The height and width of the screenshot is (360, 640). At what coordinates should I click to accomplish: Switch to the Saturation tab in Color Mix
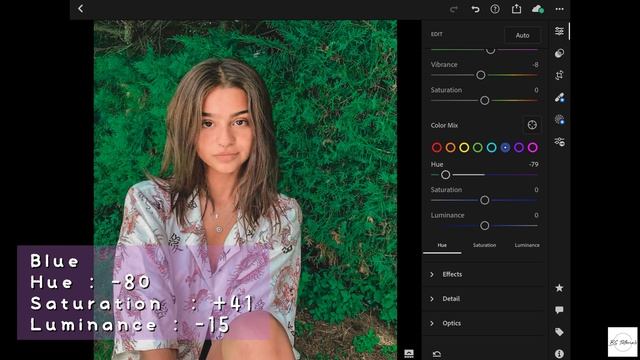pyautogui.click(x=484, y=245)
